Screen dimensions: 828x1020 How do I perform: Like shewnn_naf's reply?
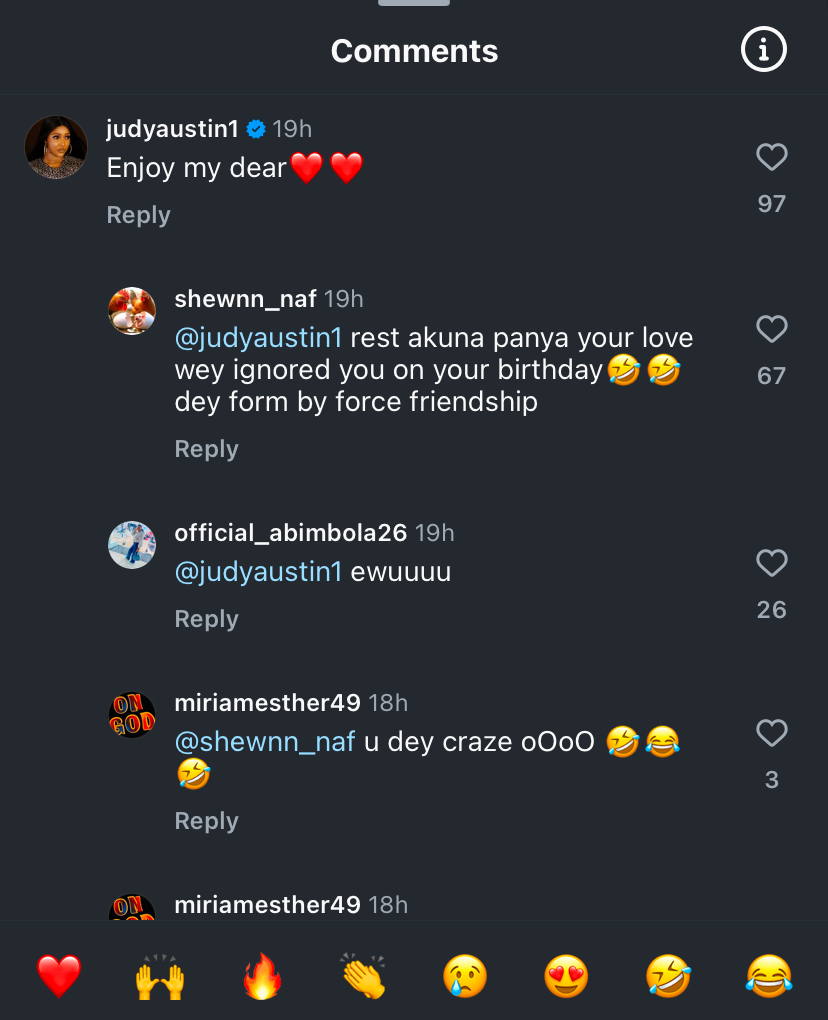point(771,329)
